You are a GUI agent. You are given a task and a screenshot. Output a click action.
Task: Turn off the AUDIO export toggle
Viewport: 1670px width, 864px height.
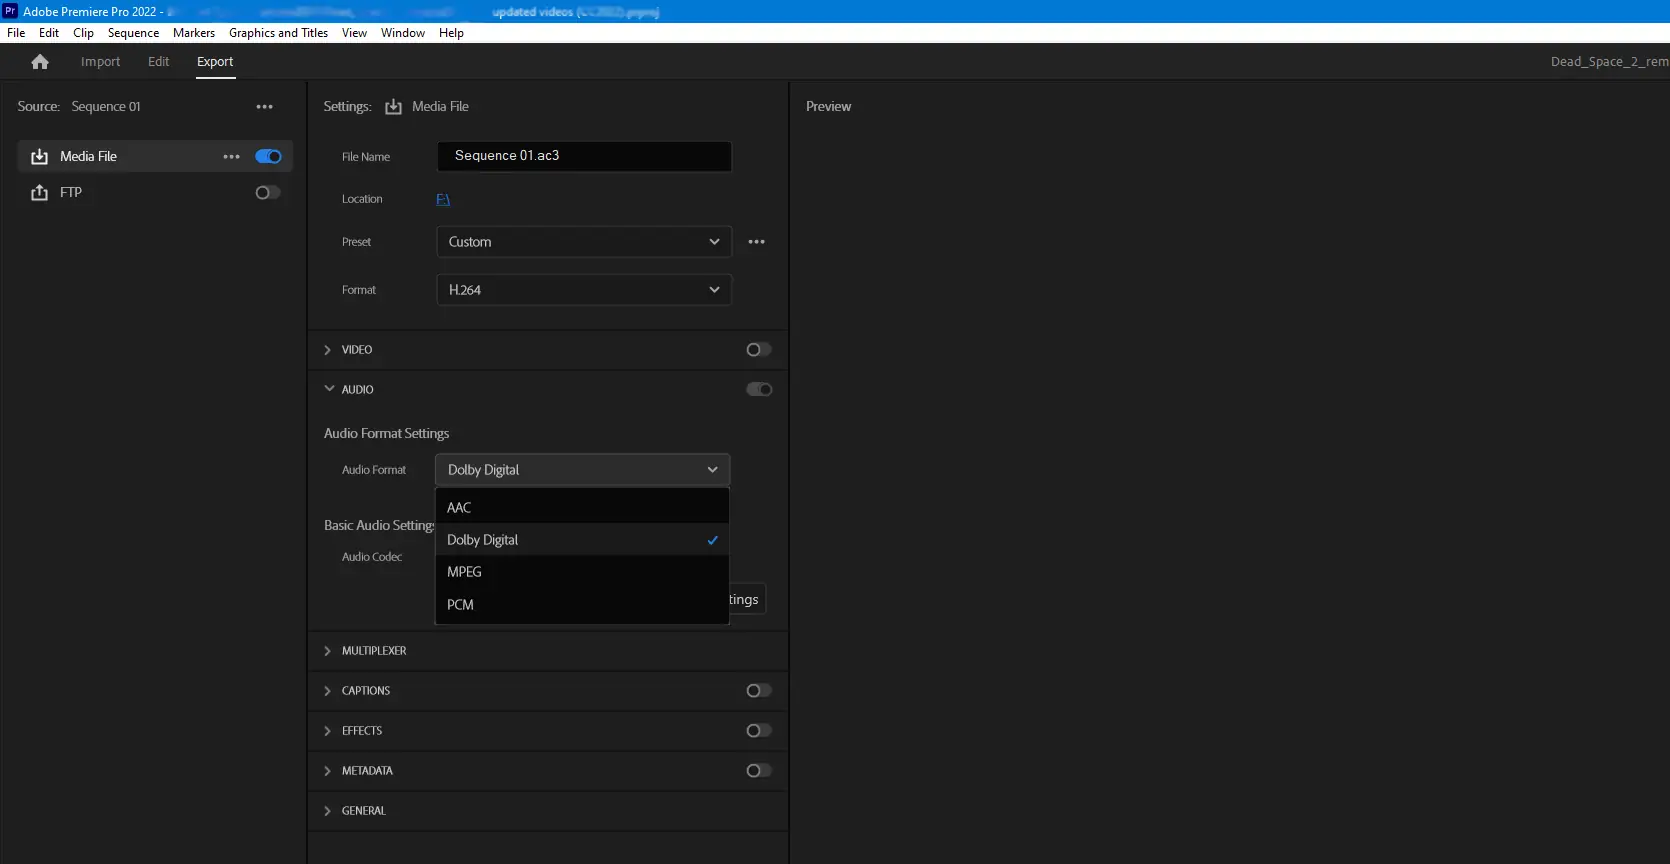click(x=759, y=390)
